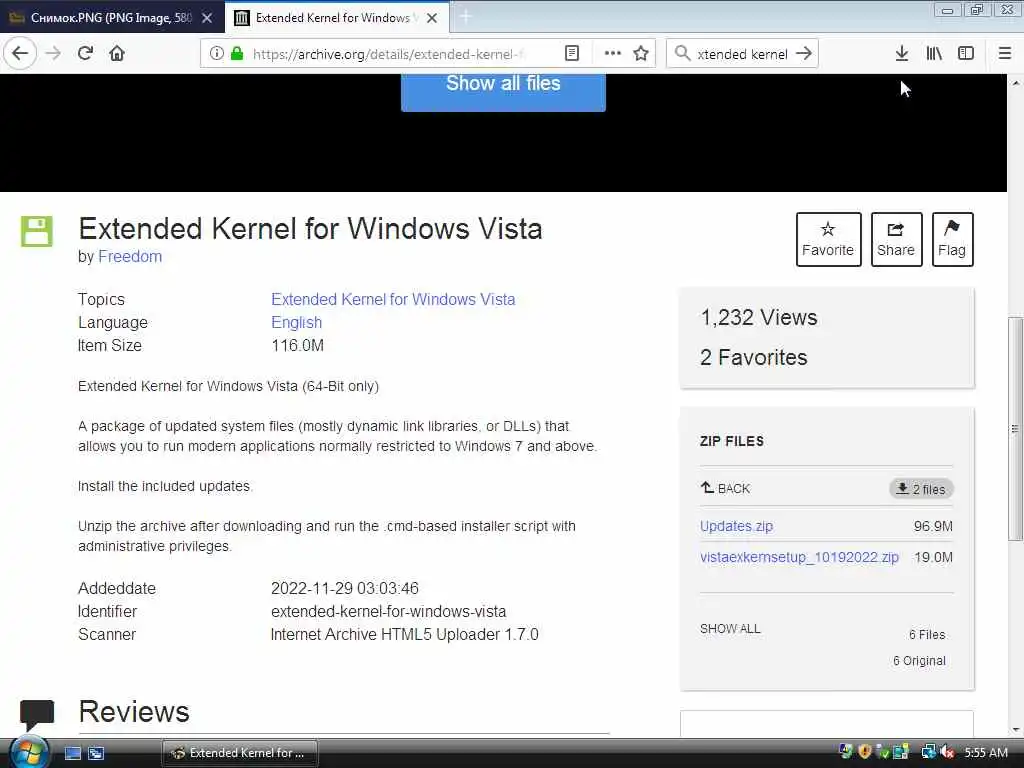
Task: Click the green padlock security icon
Action: 237,54
